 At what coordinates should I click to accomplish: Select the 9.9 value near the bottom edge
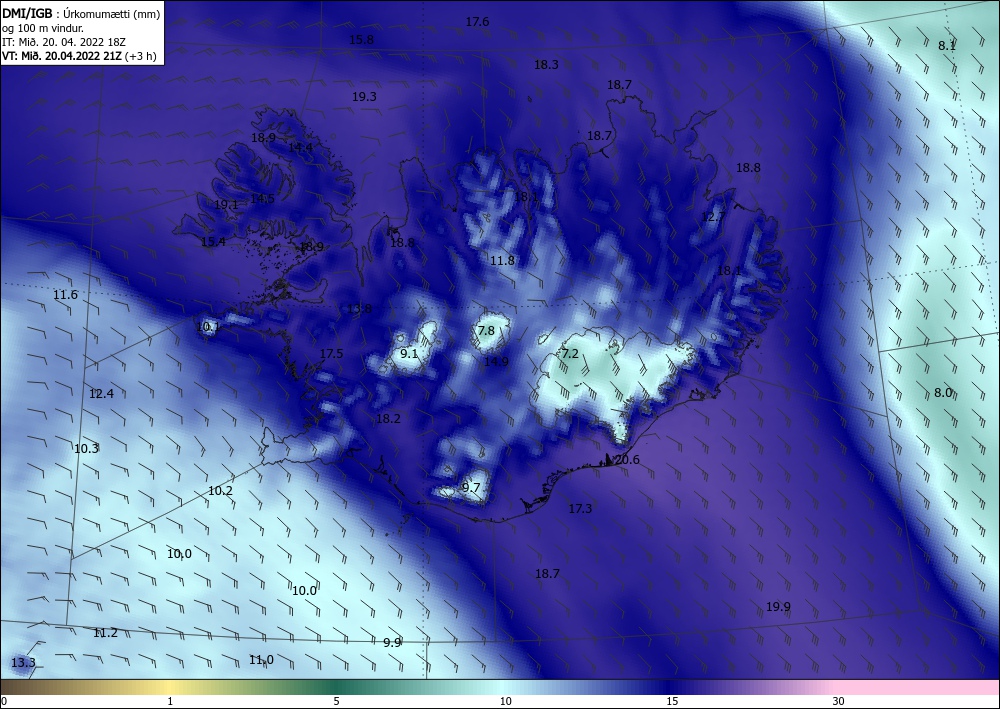[392, 642]
